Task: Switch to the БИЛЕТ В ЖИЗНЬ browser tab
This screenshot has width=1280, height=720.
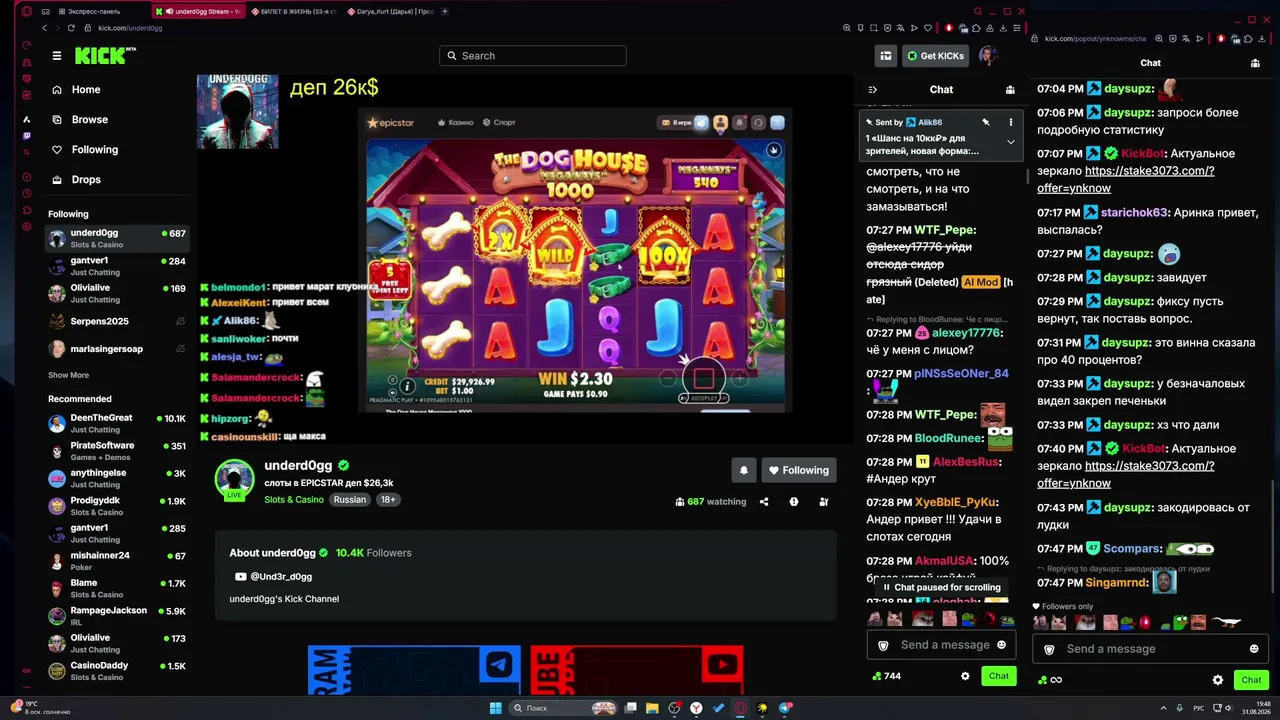Action: click(x=293, y=12)
